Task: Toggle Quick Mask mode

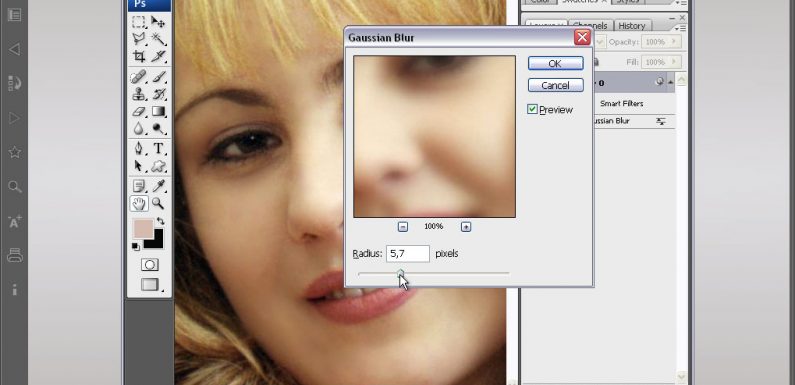Action: pyautogui.click(x=150, y=265)
